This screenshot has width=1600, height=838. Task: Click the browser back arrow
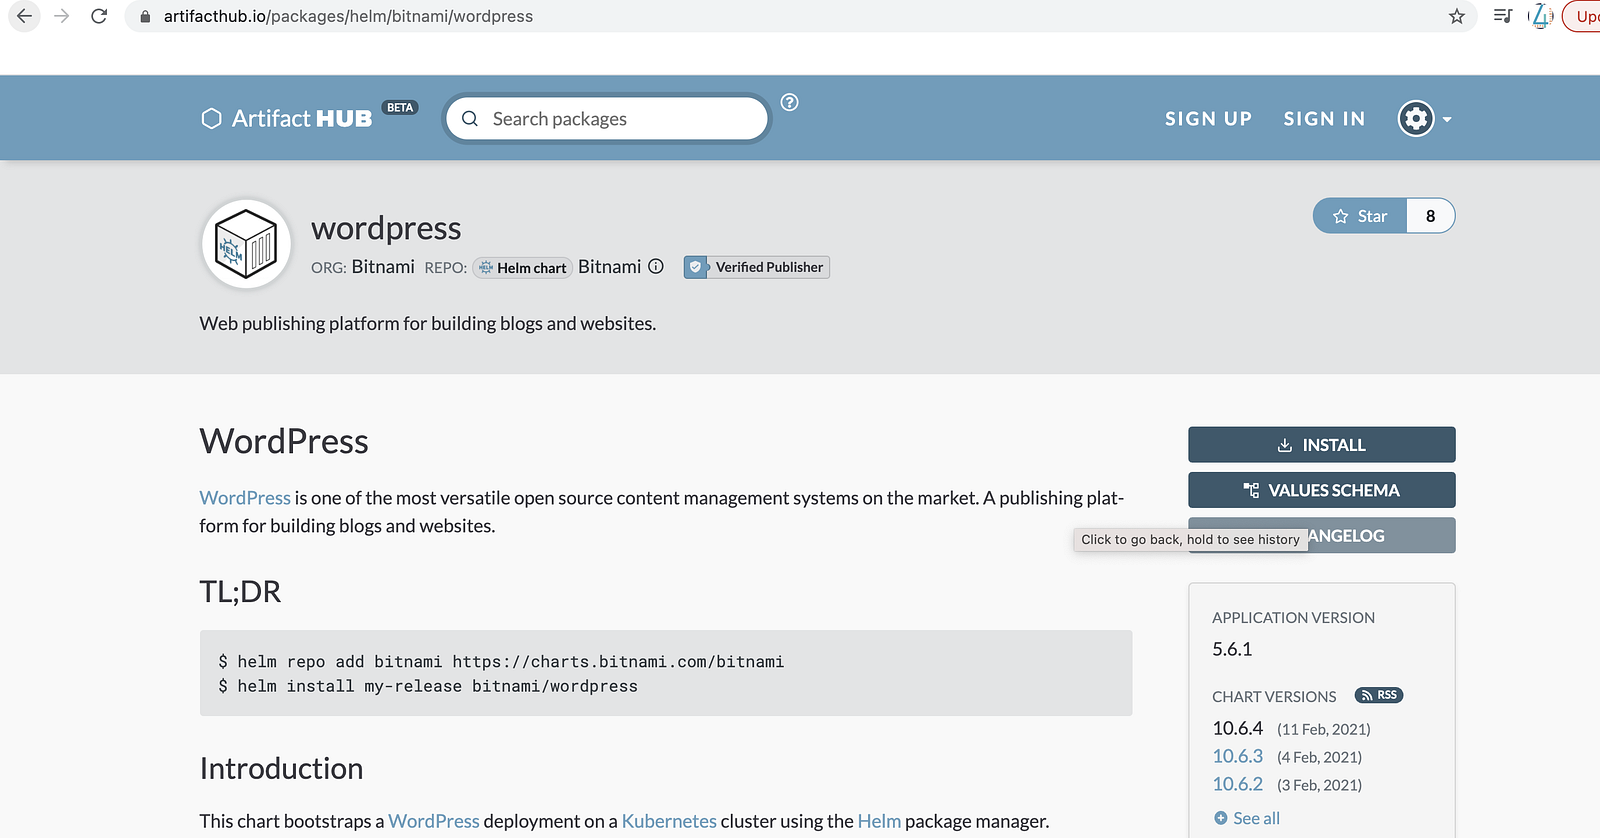click(24, 16)
